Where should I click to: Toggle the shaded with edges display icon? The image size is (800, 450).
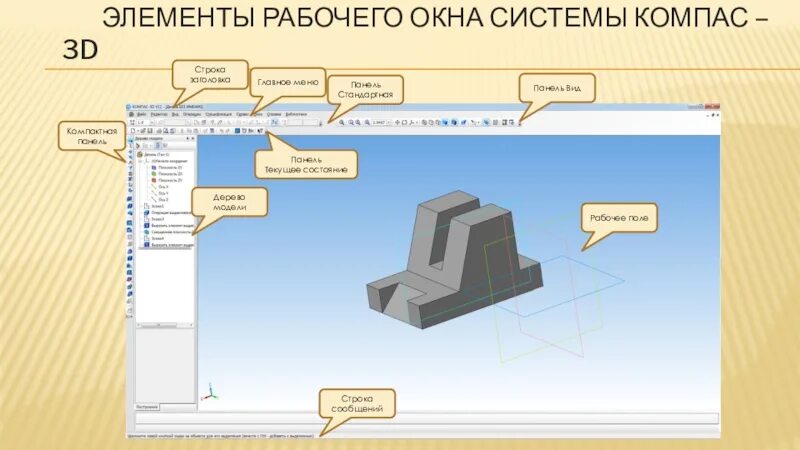tap(454, 122)
